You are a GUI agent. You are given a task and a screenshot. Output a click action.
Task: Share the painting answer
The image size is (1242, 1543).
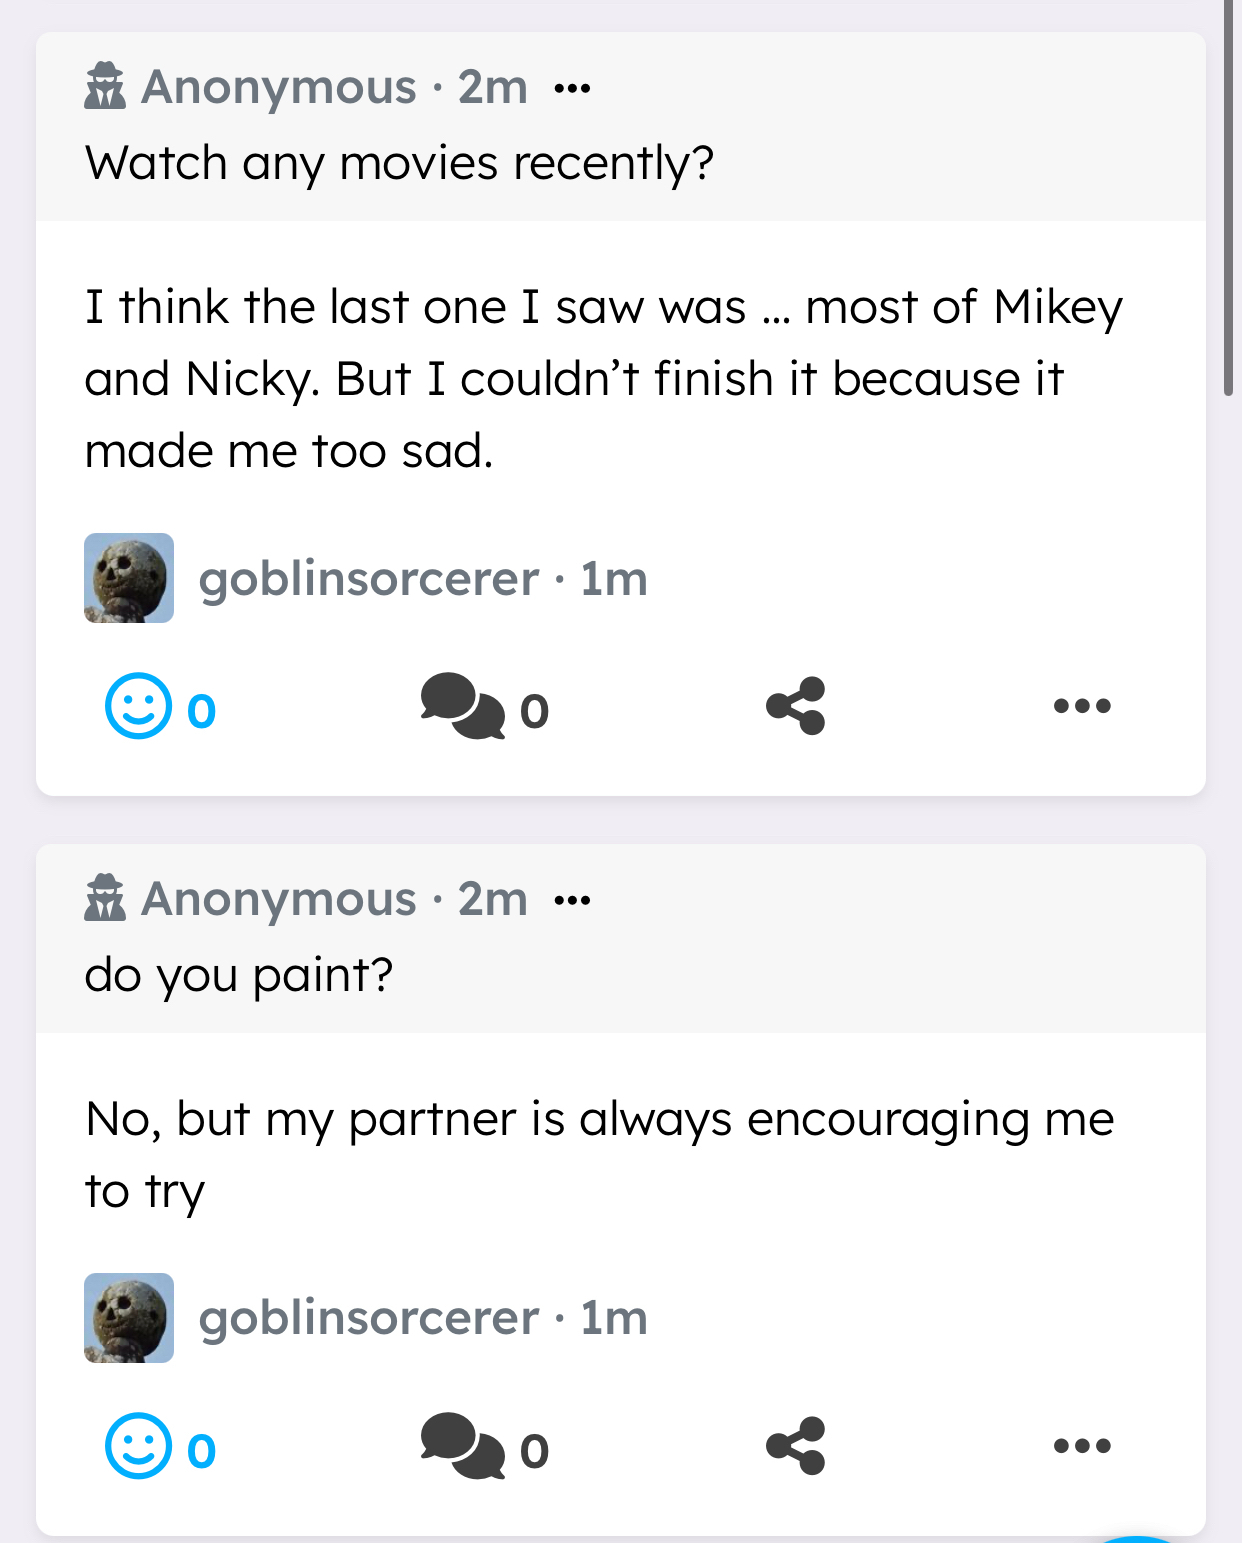click(796, 1446)
